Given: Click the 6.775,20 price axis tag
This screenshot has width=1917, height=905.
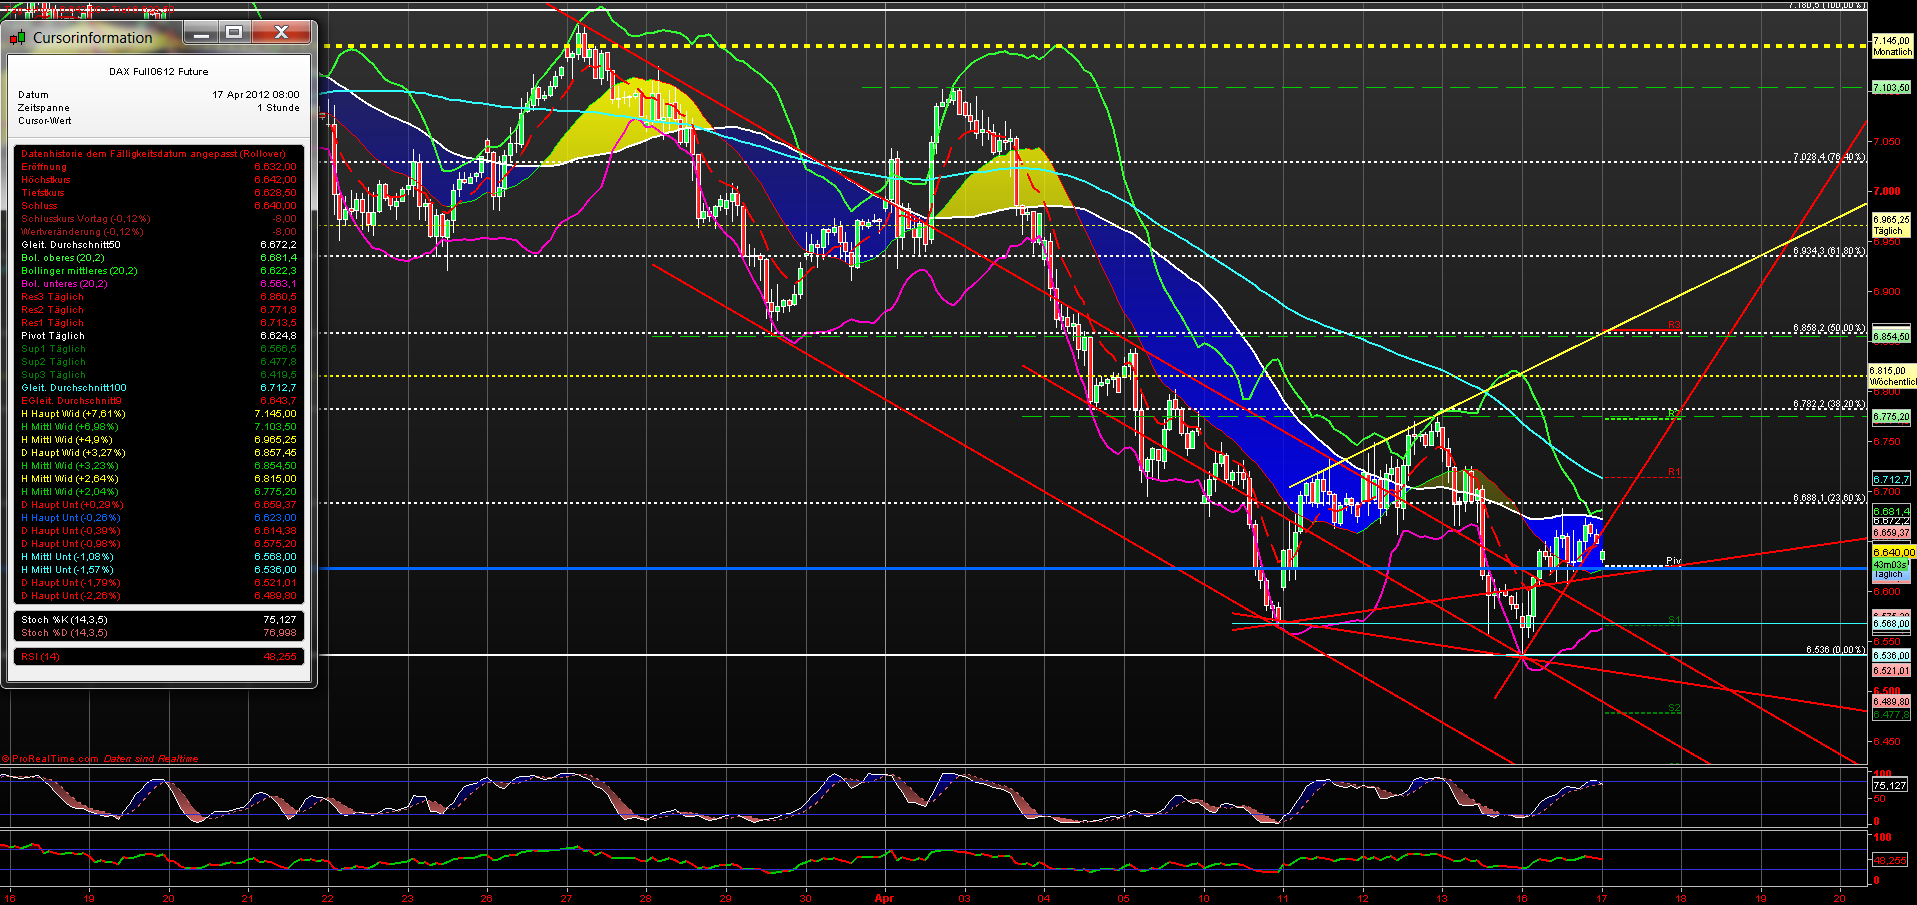Looking at the screenshot, I should (1891, 417).
